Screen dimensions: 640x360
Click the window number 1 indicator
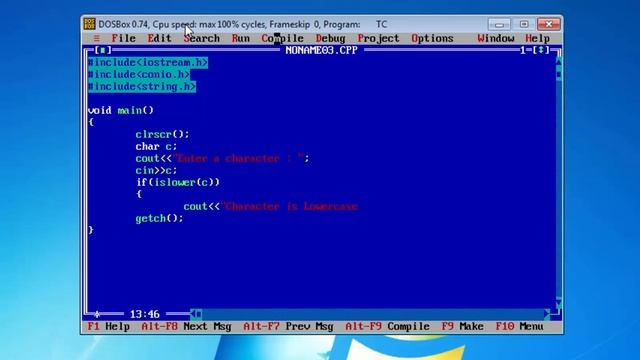pos(523,50)
